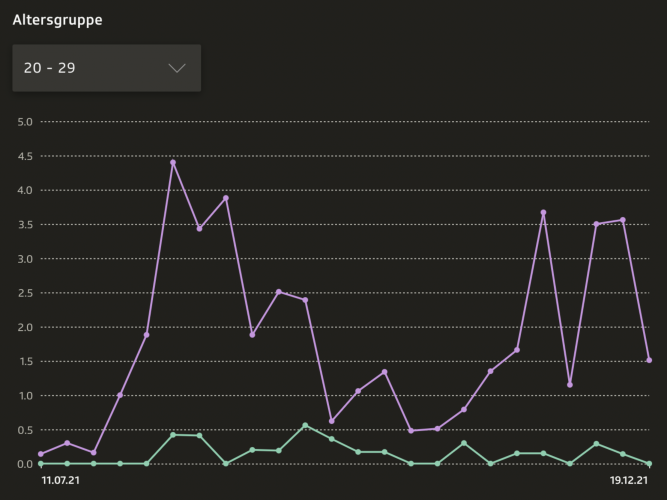
Task: Click the purple dip near 1.15 between late peaks
Action: [570, 385]
